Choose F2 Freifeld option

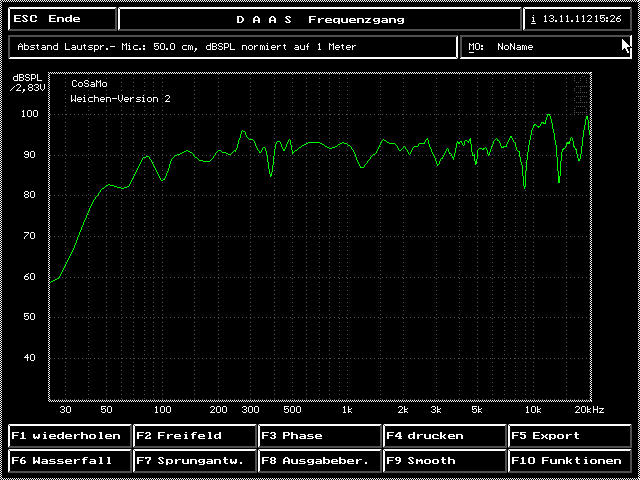tap(195, 436)
